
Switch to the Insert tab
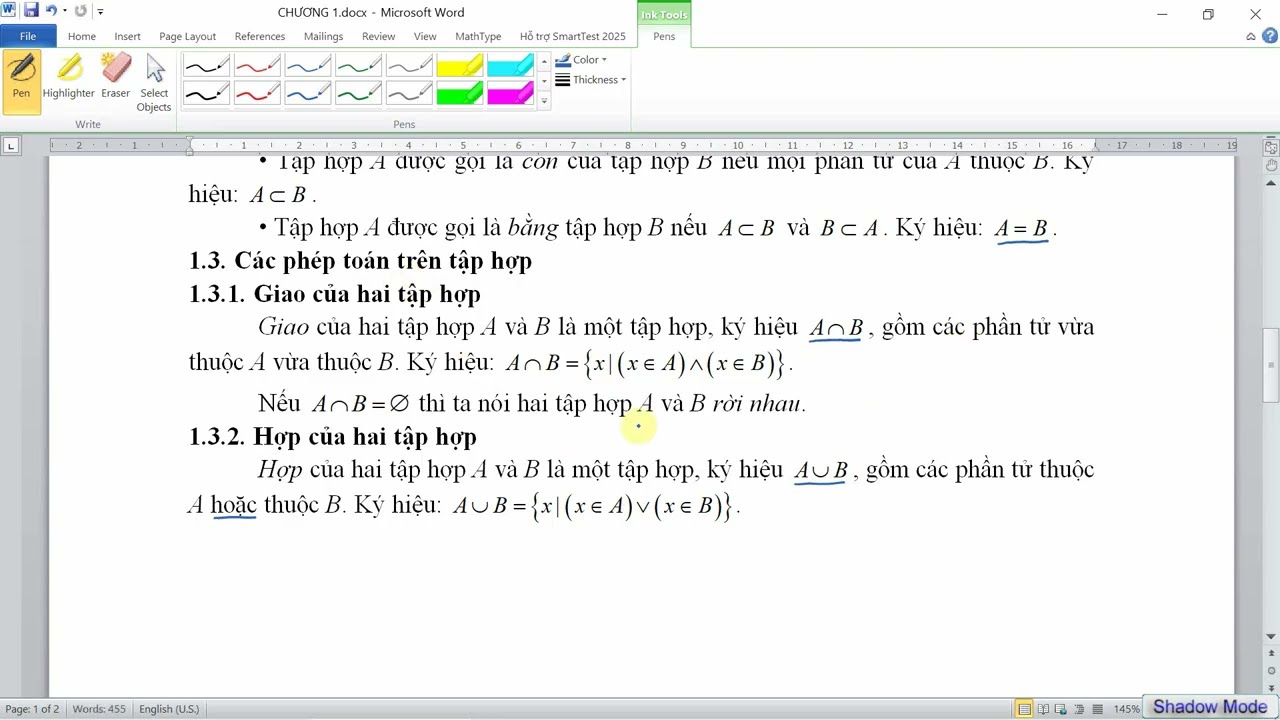[127, 36]
